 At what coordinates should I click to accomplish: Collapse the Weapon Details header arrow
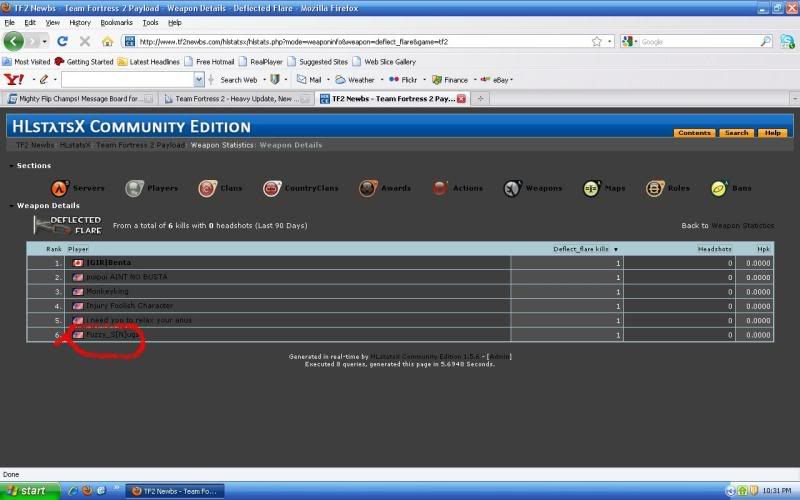[x=11, y=206]
